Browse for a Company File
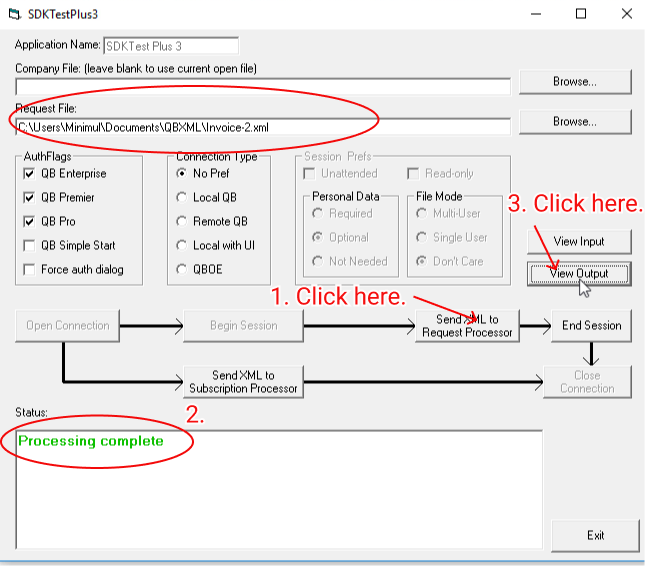This screenshot has height=566, width=645. (x=575, y=82)
